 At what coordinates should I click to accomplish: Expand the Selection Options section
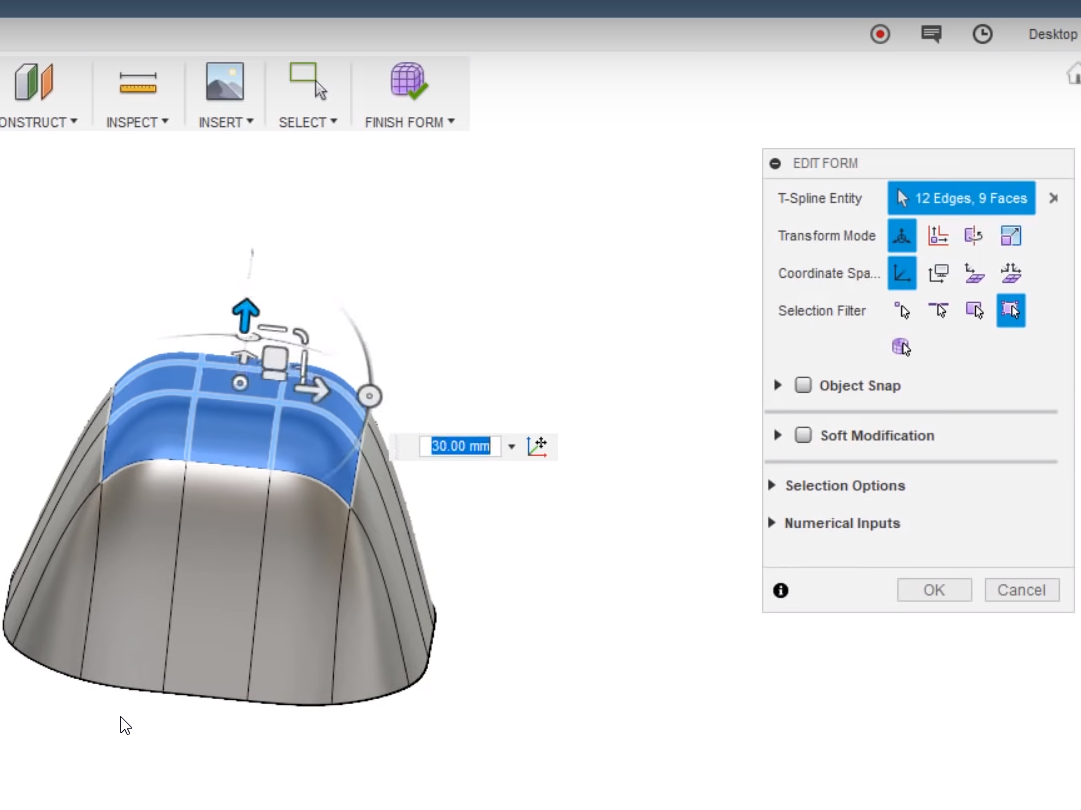pyautogui.click(x=771, y=485)
